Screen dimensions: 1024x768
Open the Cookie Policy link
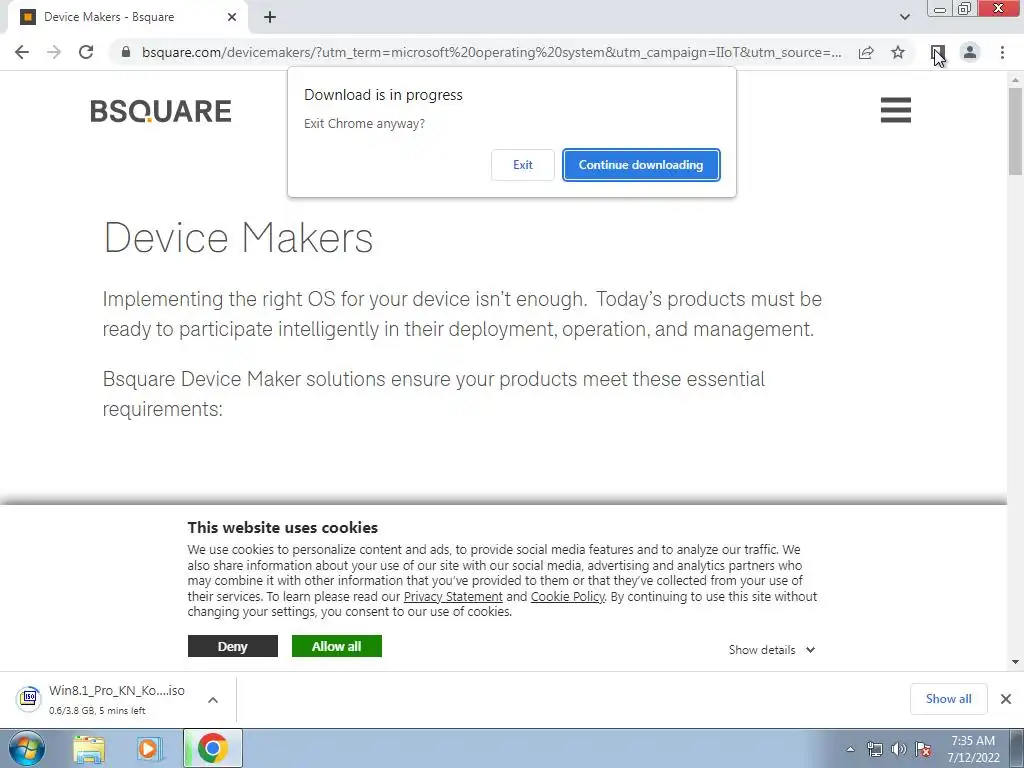tap(567, 596)
